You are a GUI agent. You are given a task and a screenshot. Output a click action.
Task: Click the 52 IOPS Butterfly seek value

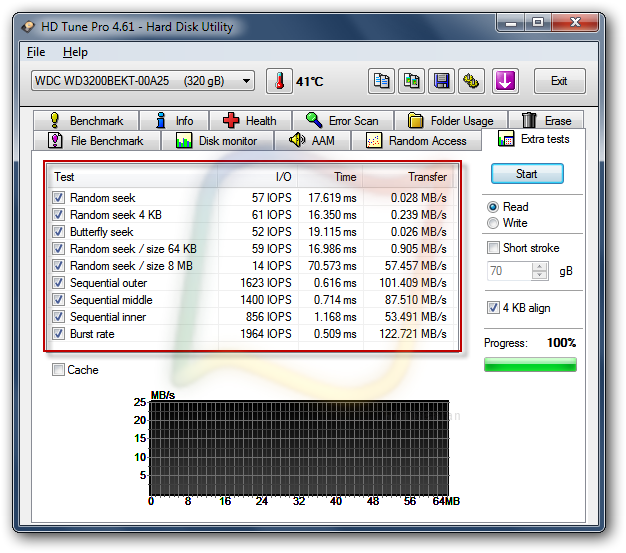(x=271, y=232)
